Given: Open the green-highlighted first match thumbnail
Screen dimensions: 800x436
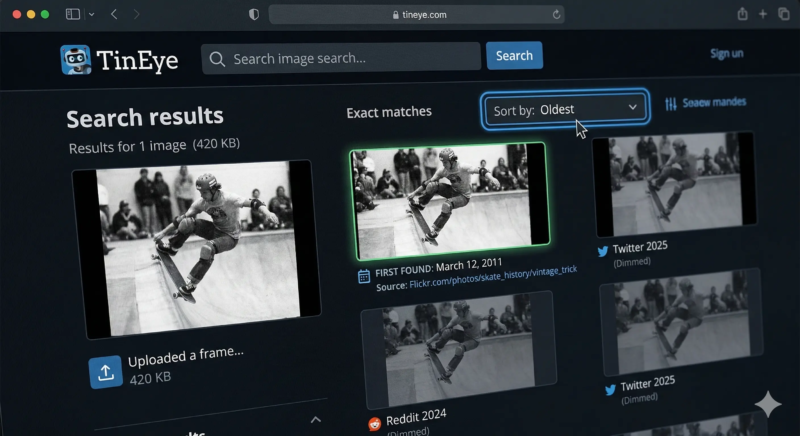Looking at the screenshot, I should coord(449,201).
